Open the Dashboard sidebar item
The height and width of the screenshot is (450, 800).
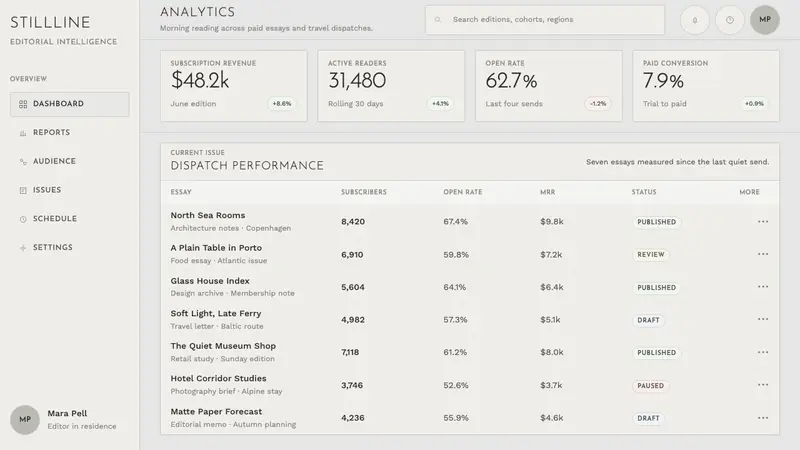pos(69,104)
